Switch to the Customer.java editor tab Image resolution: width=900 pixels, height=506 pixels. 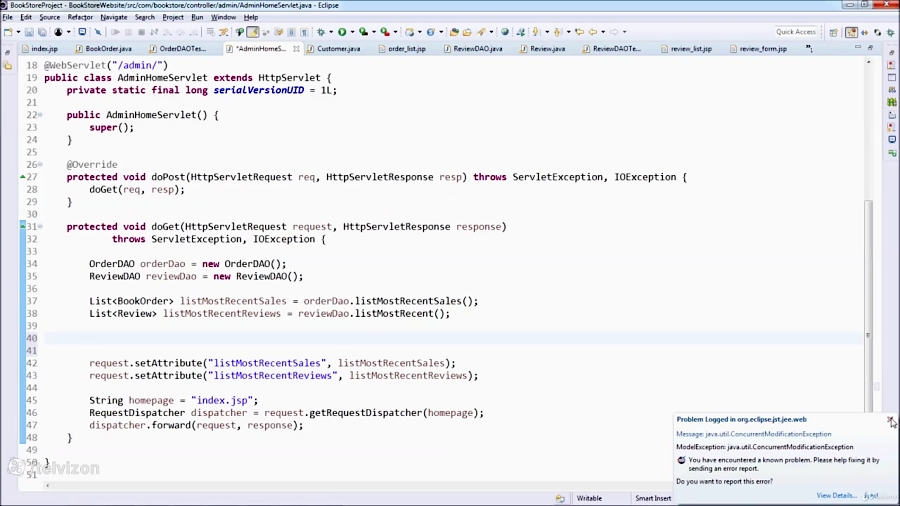(333, 49)
